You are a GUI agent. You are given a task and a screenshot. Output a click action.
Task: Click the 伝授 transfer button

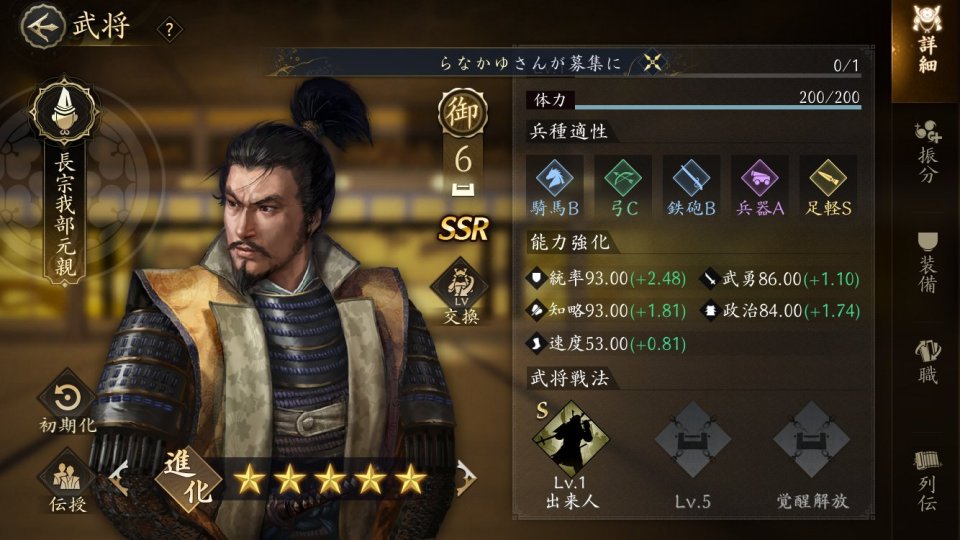click(x=67, y=481)
